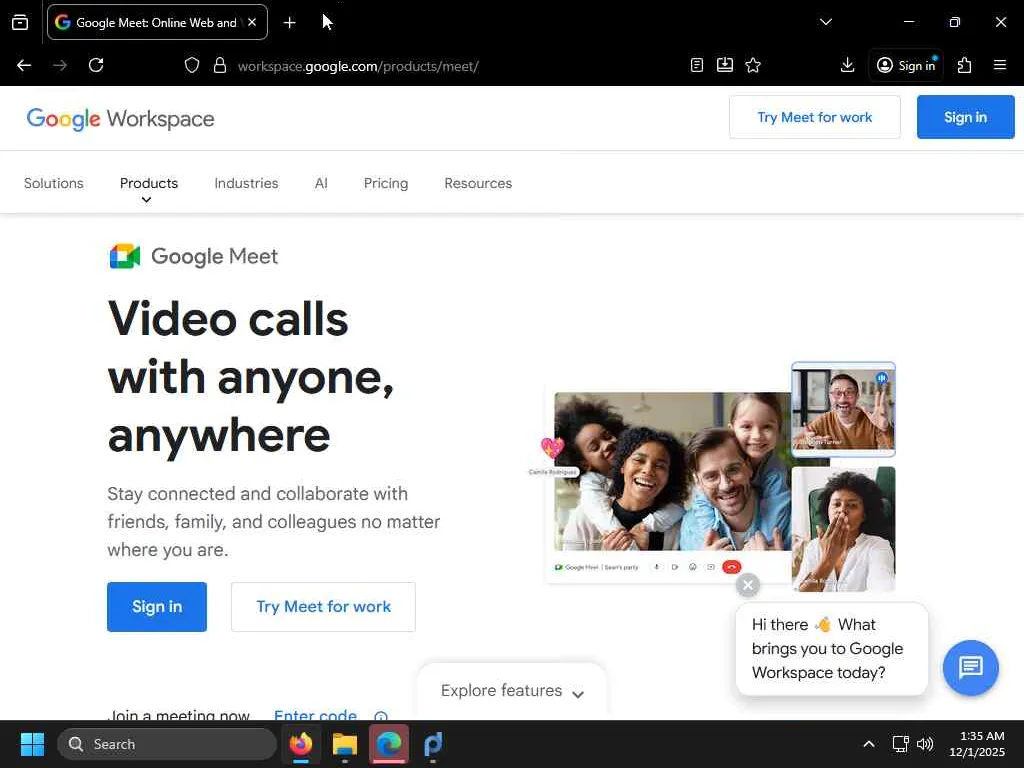The image size is (1024, 768).
Task: Open the Solutions menu
Action: (x=54, y=184)
